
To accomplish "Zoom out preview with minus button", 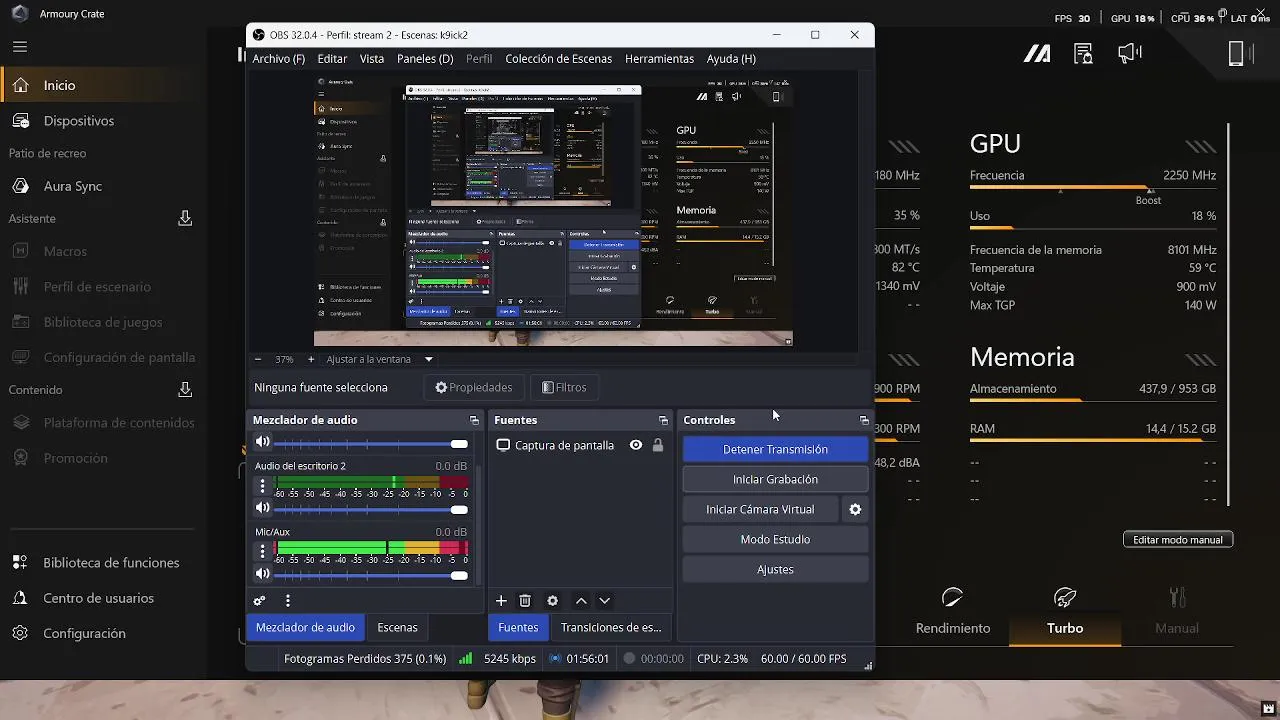I will coord(258,359).
